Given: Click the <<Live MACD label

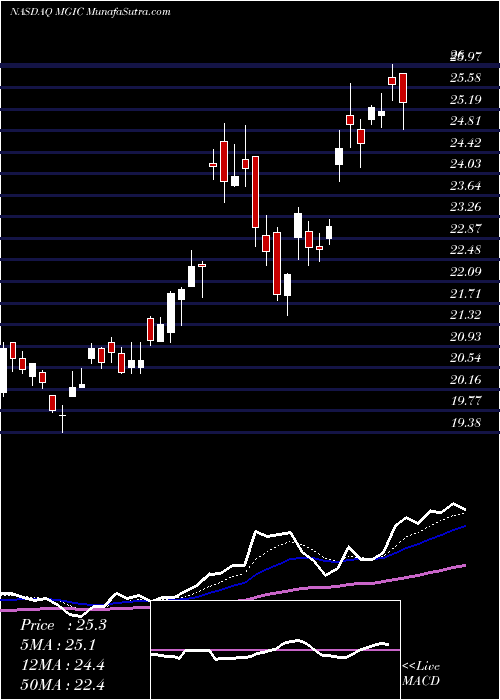Looking at the screenshot, I should pyautogui.click(x=421, y=674).
